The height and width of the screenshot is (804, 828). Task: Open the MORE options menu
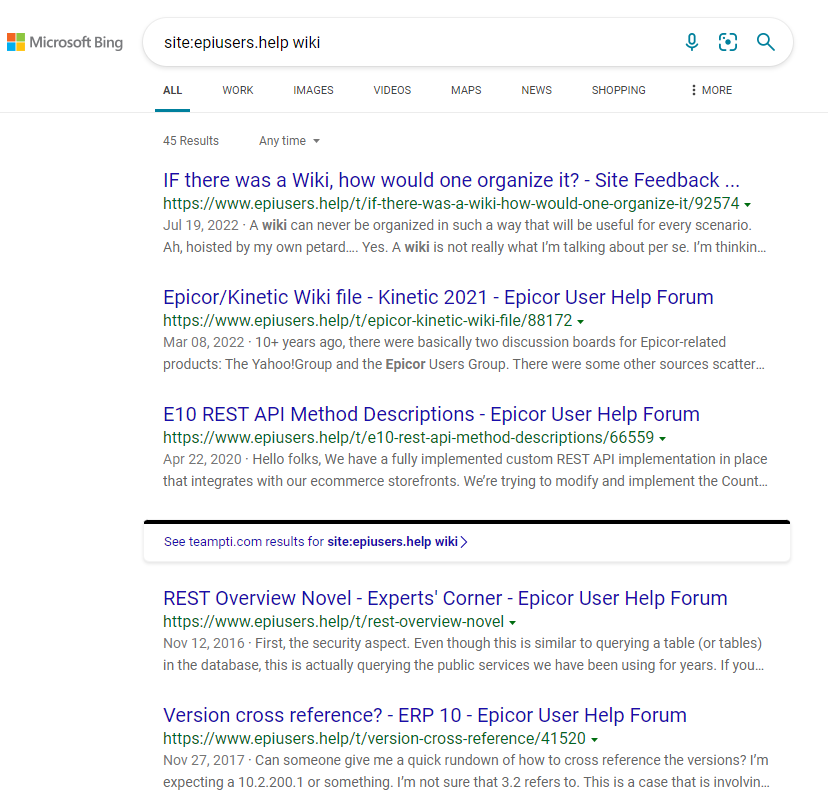click(x=711, y=90)
